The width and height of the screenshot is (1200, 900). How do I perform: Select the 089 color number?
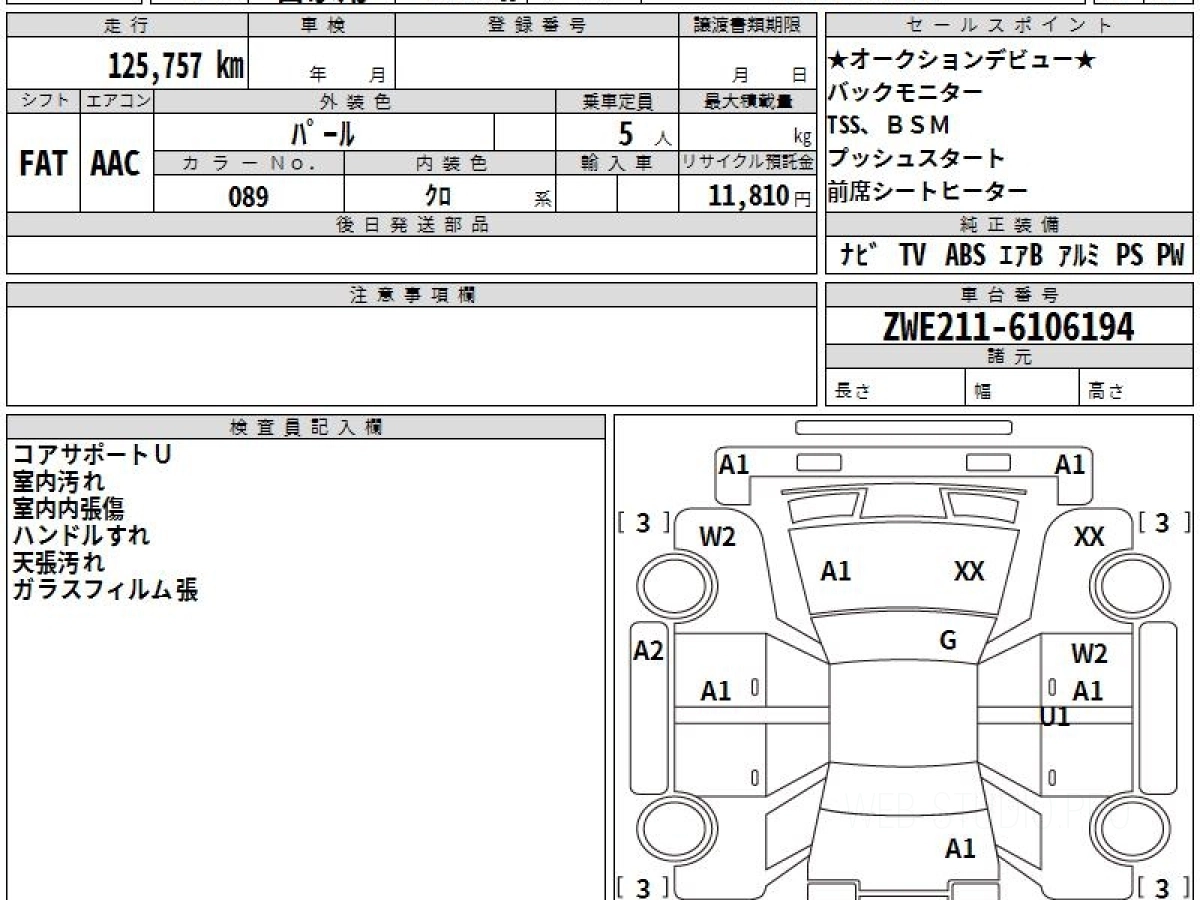[x=248, y=196]
